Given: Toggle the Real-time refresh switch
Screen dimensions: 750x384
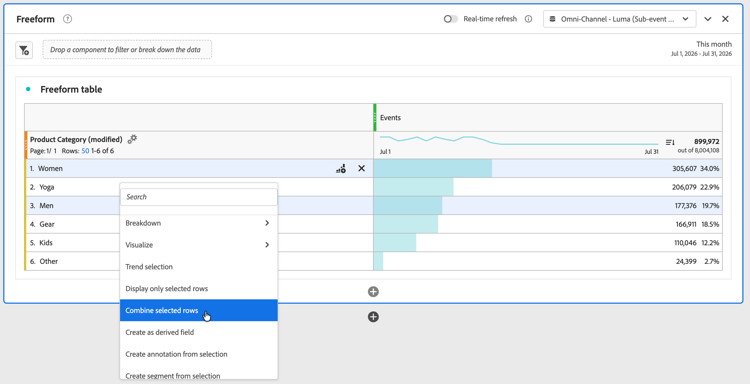Looking at the screenshot, I should 450,19.
